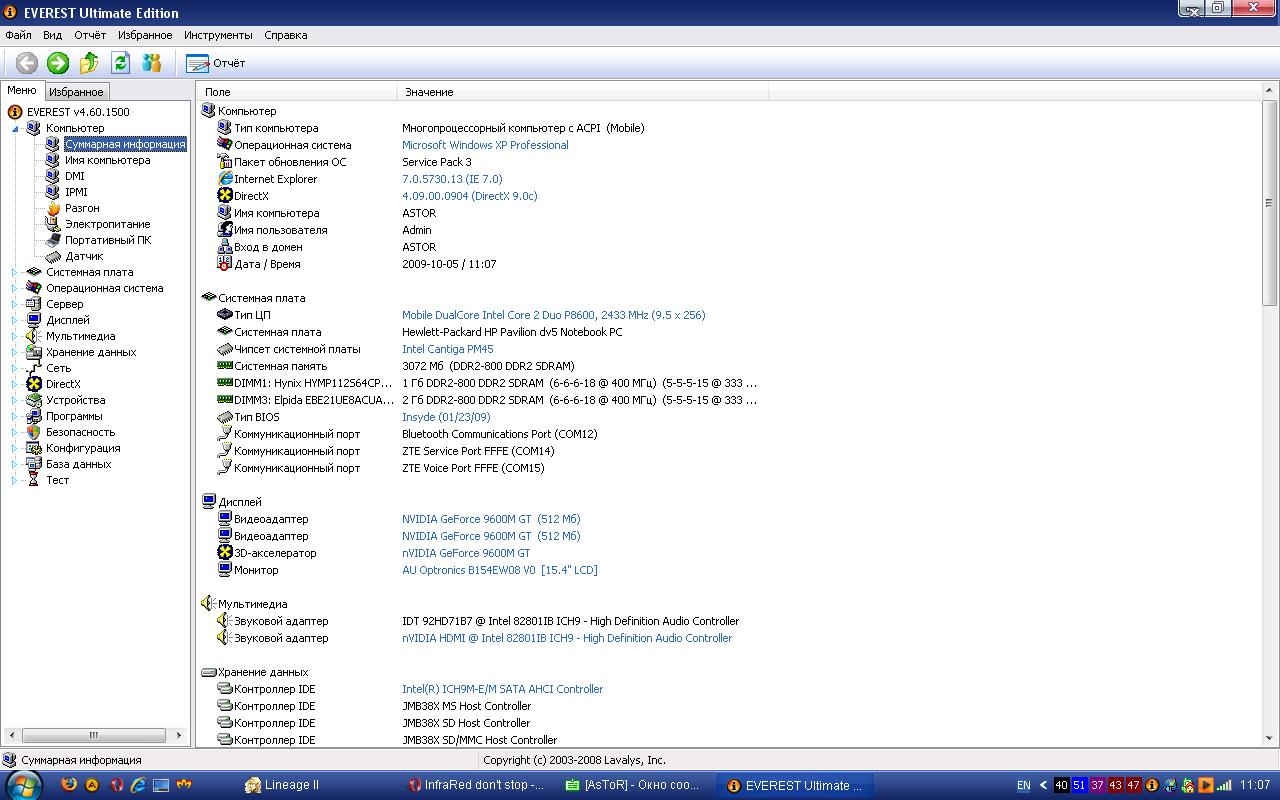Click the Internet Explorer row icon
The image size is (1280, 800).
[x=225, y=179]
